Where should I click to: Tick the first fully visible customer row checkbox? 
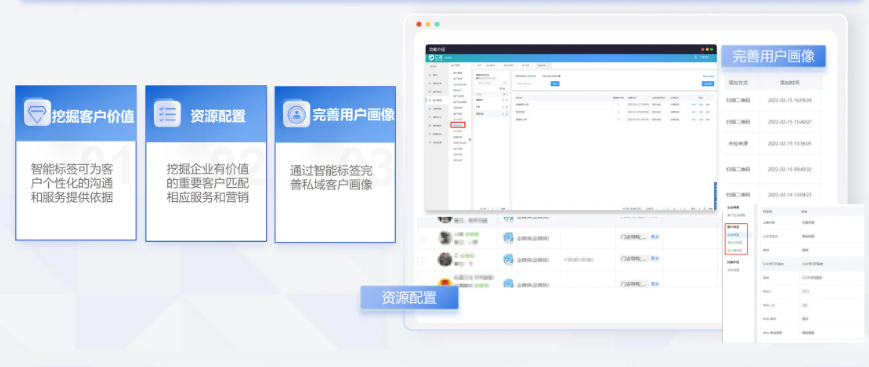coord(423,238)
